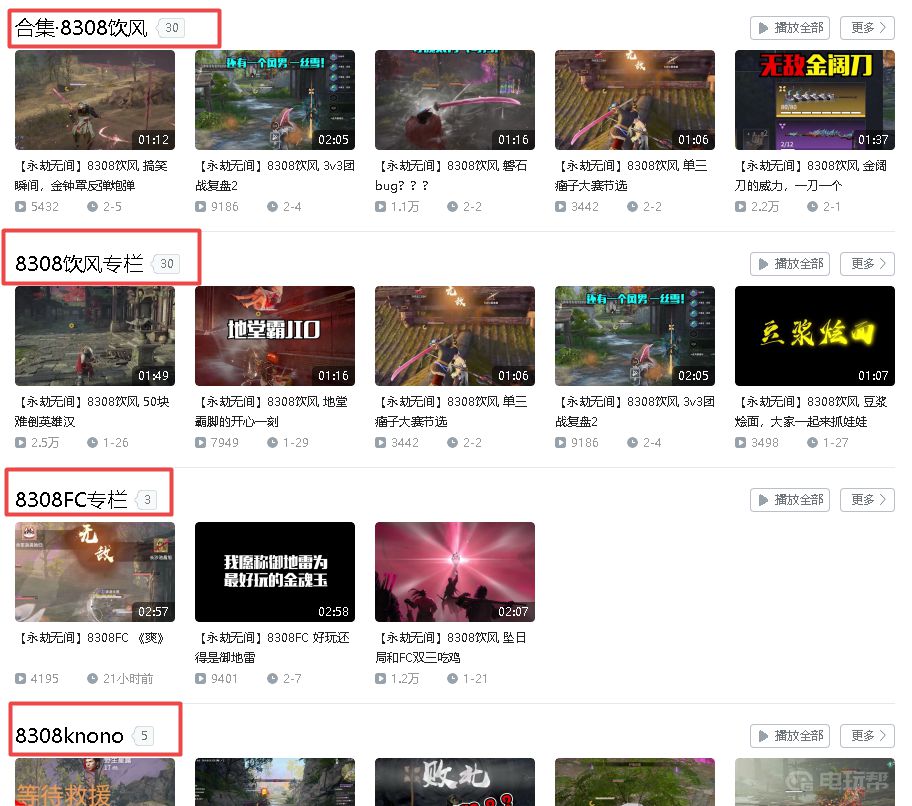Open the 单三瘤子大赛节选 thumbnail in 8308饮风专栏
912x806 pixels.
click(x=455, y=336)
